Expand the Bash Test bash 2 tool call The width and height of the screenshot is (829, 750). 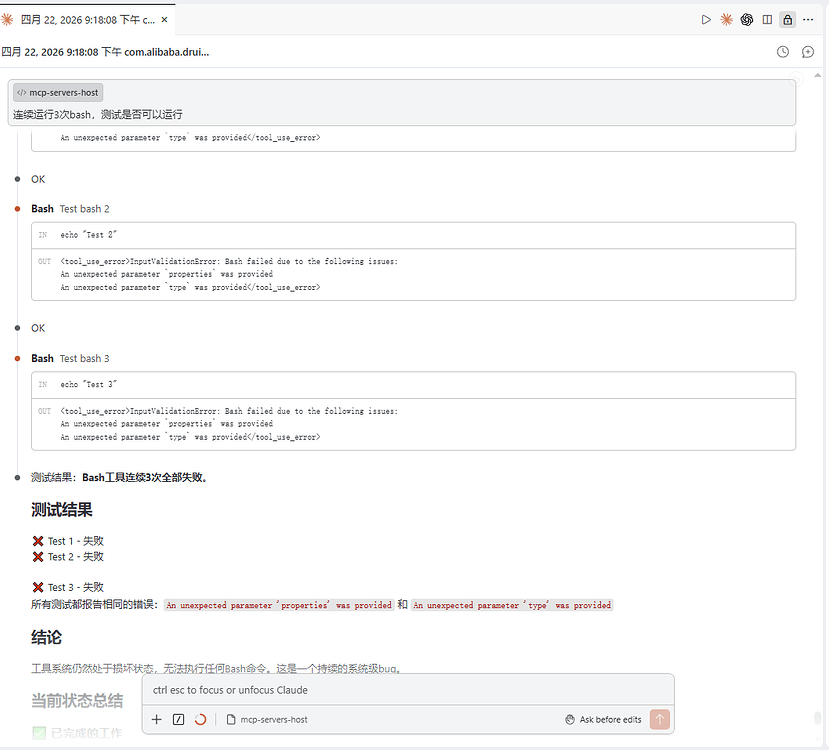point(70,209)
